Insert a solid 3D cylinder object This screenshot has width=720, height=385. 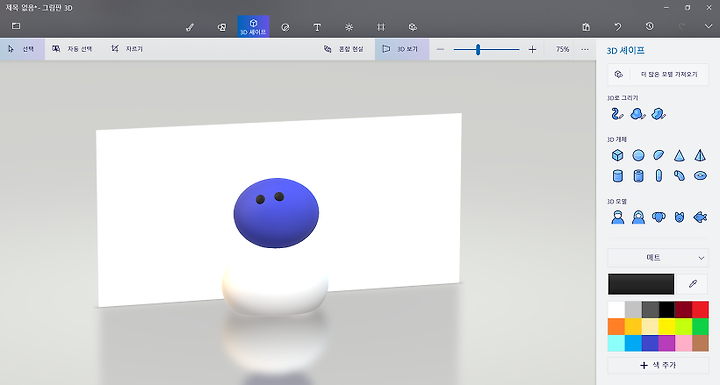[x=618, y=176]
